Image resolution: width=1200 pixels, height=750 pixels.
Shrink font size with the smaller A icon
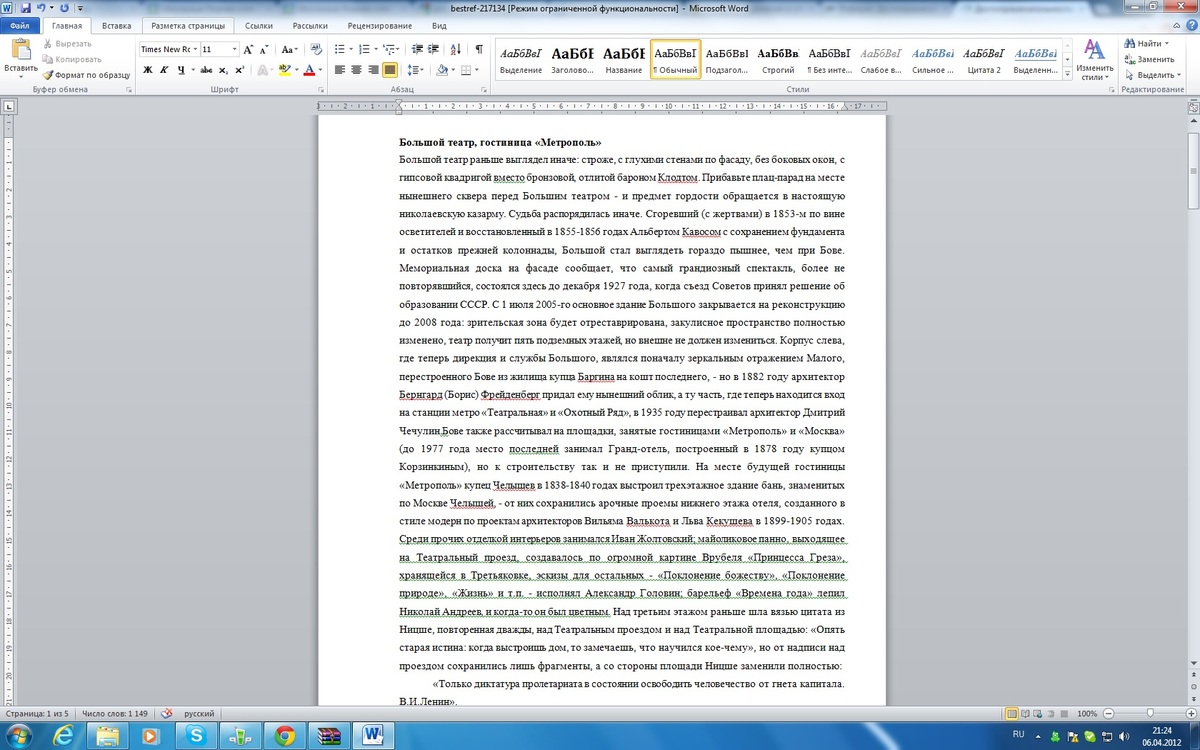264,49
